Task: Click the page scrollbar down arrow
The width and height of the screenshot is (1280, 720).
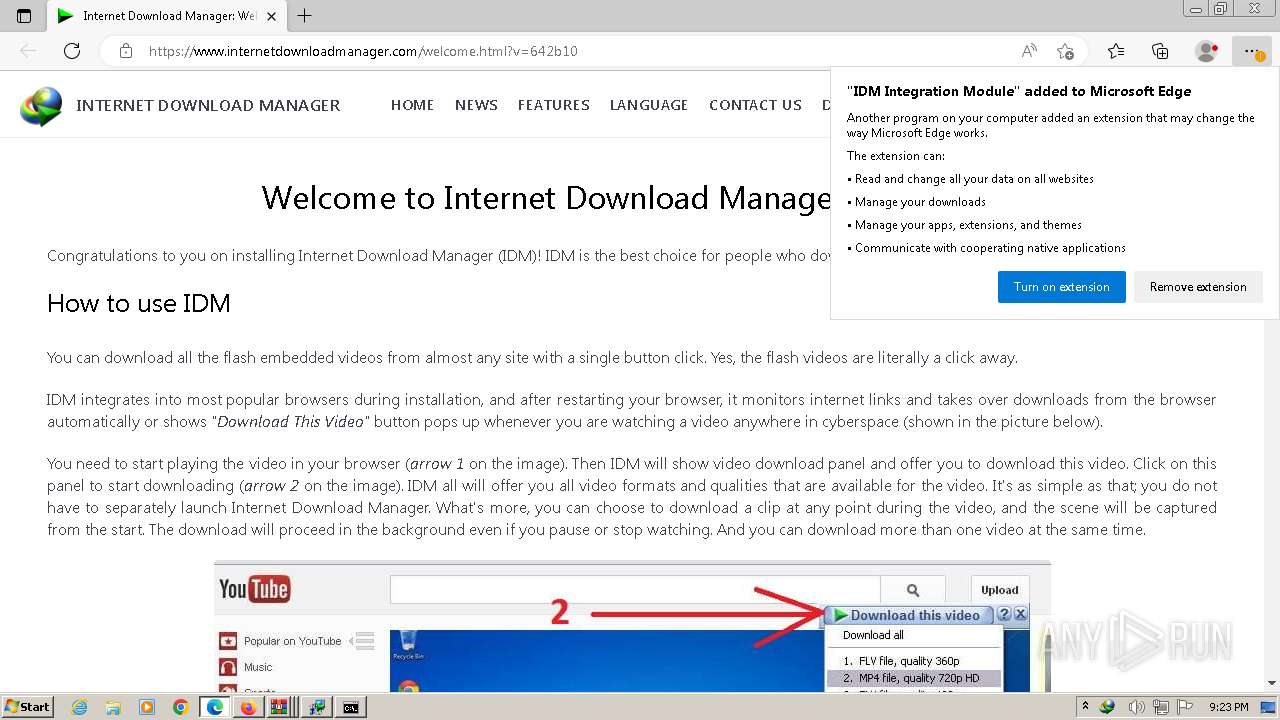Action: 1272,683
